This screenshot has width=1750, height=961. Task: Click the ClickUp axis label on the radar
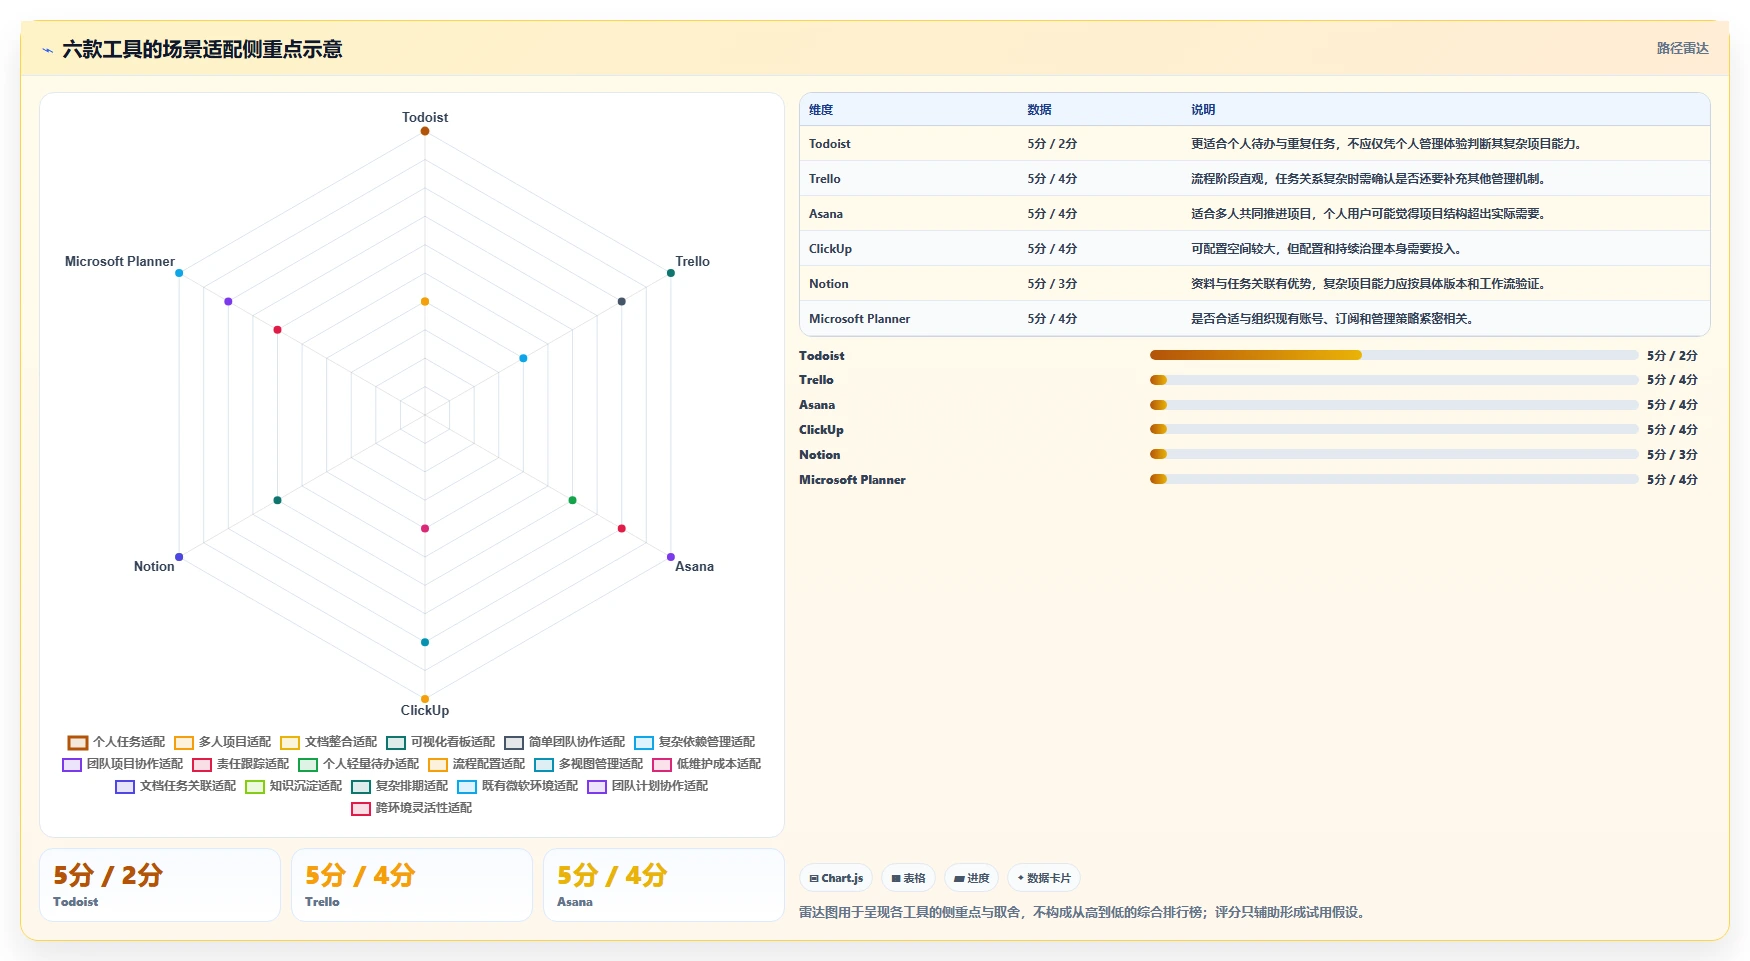[x=425, y=710]
